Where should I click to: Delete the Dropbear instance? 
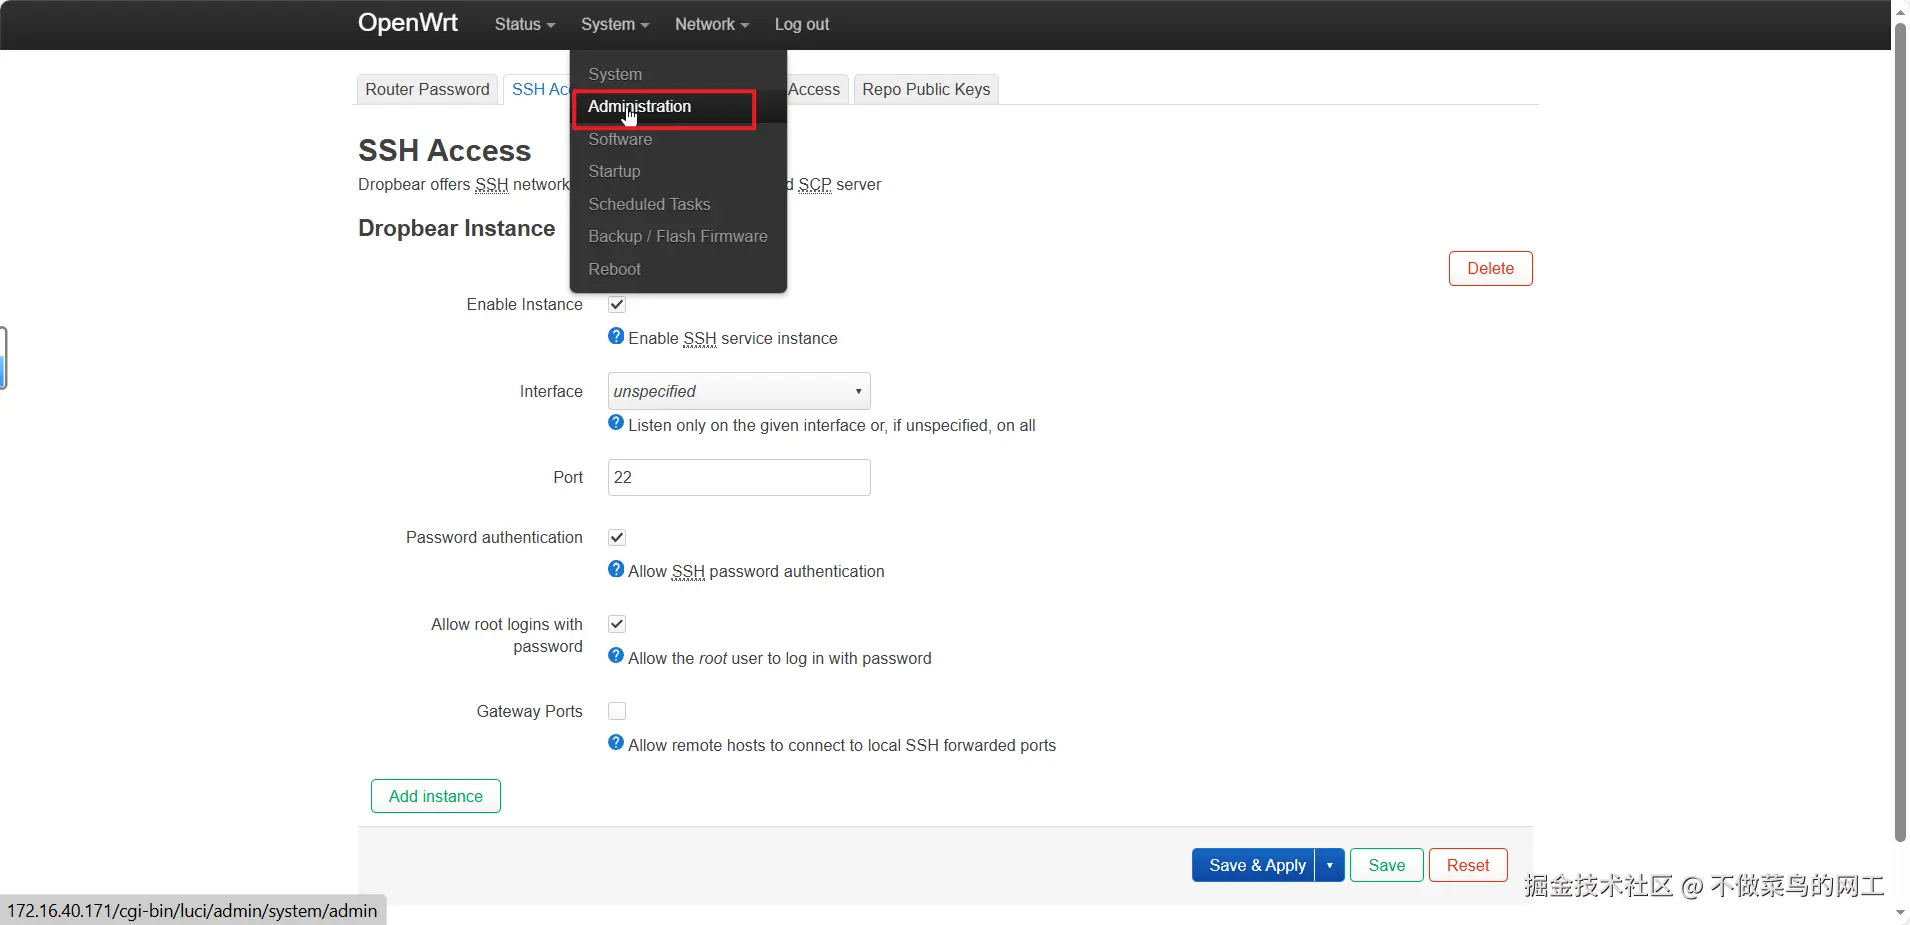point(1490,268)
